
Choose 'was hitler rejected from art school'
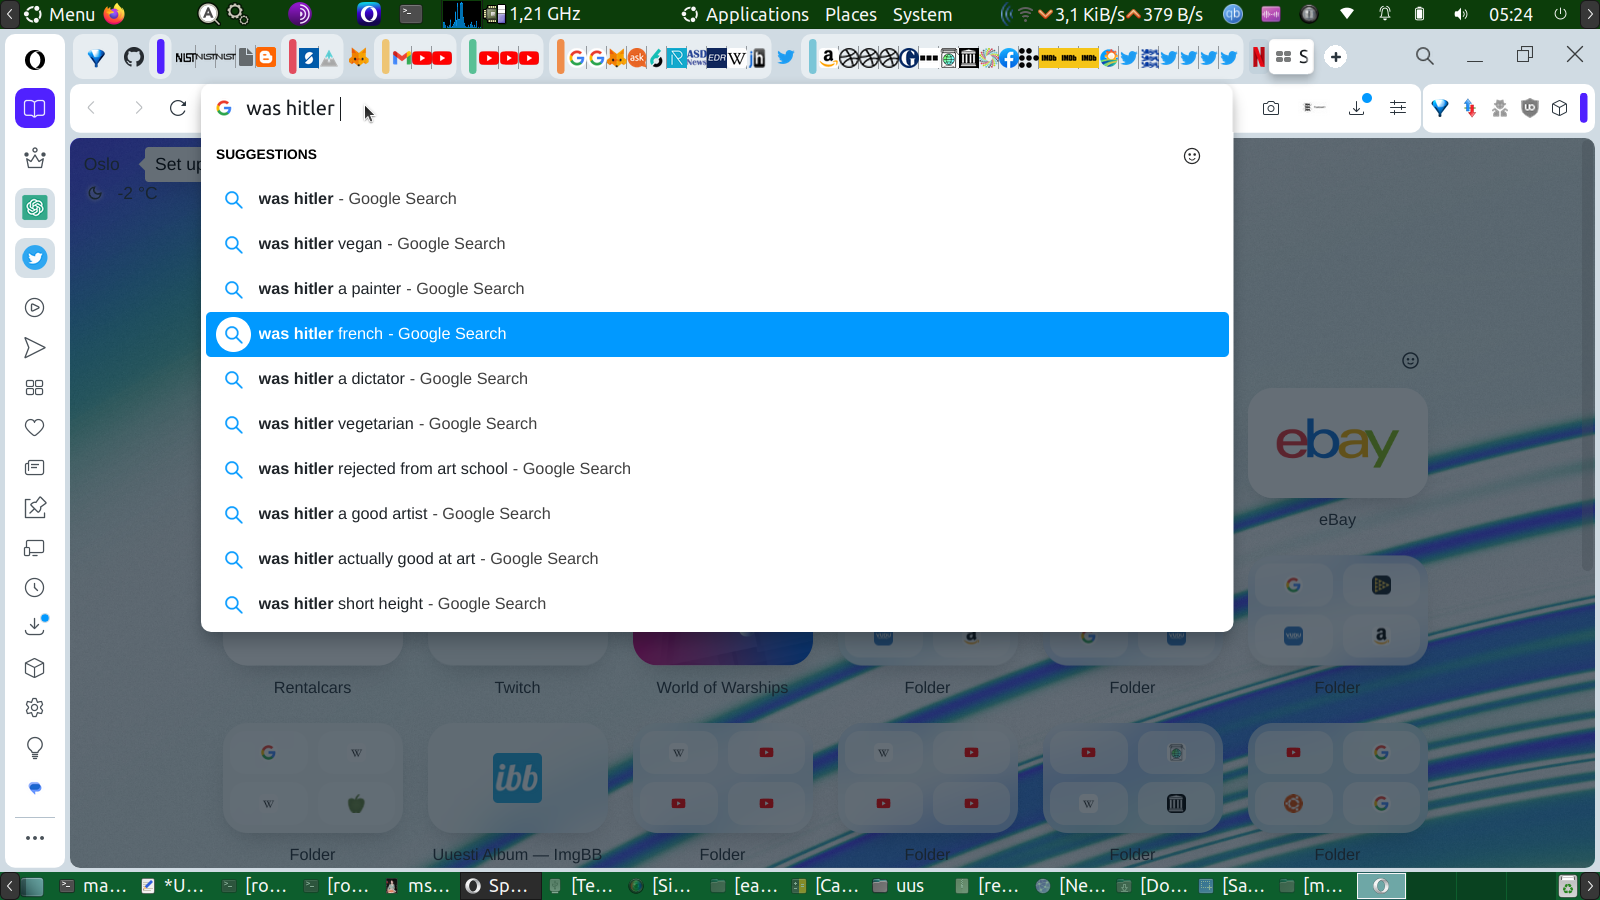click(x=717, y=469)
